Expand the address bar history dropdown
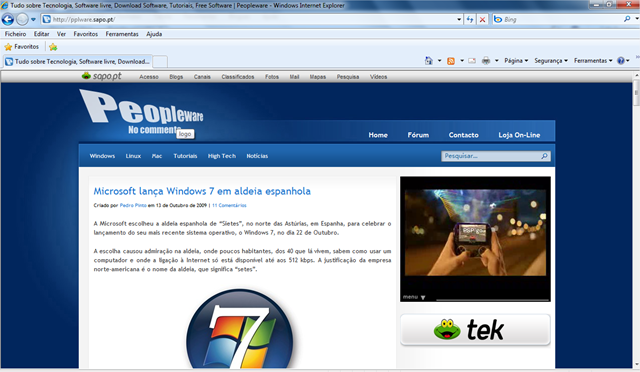The width and height of the screenshot is (640, 372). click(459, 19)
